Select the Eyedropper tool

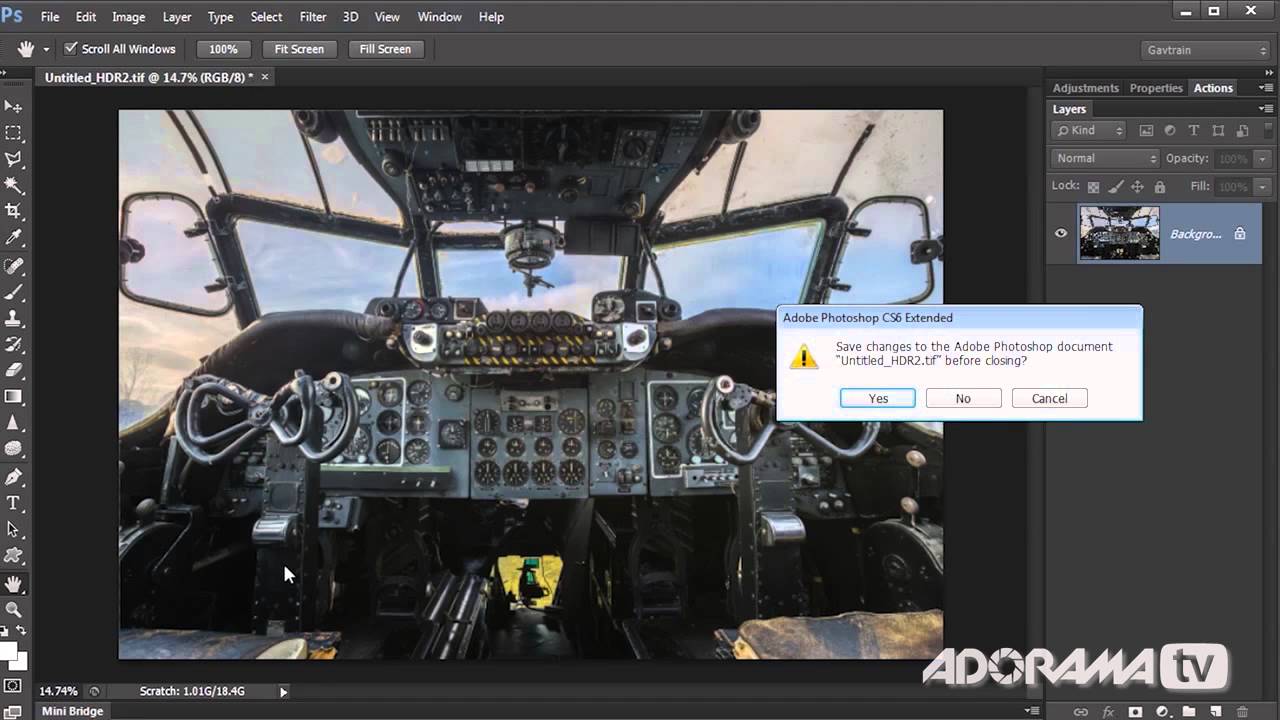coord(14,238)
